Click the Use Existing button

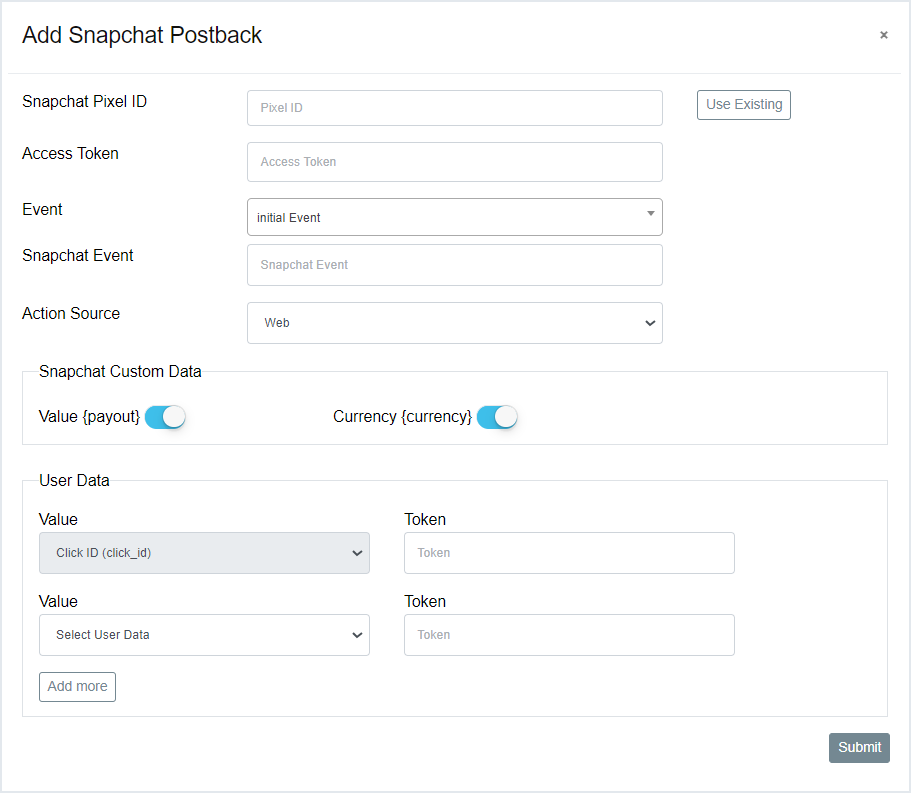point(743,105)
